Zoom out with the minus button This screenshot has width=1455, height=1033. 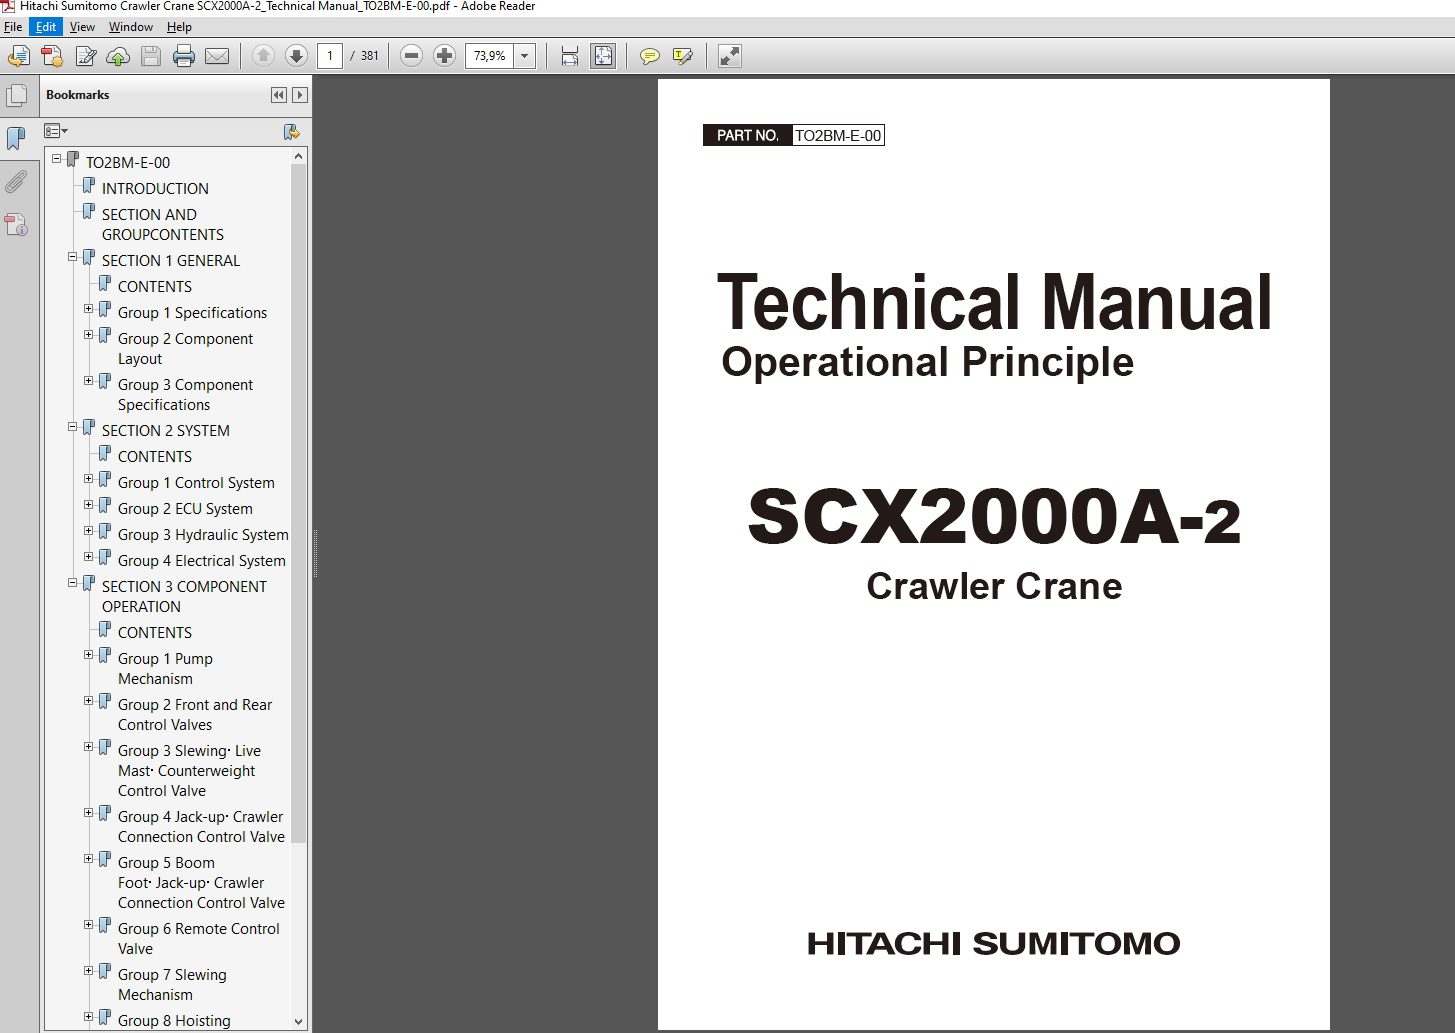click(x=411, y=56)
